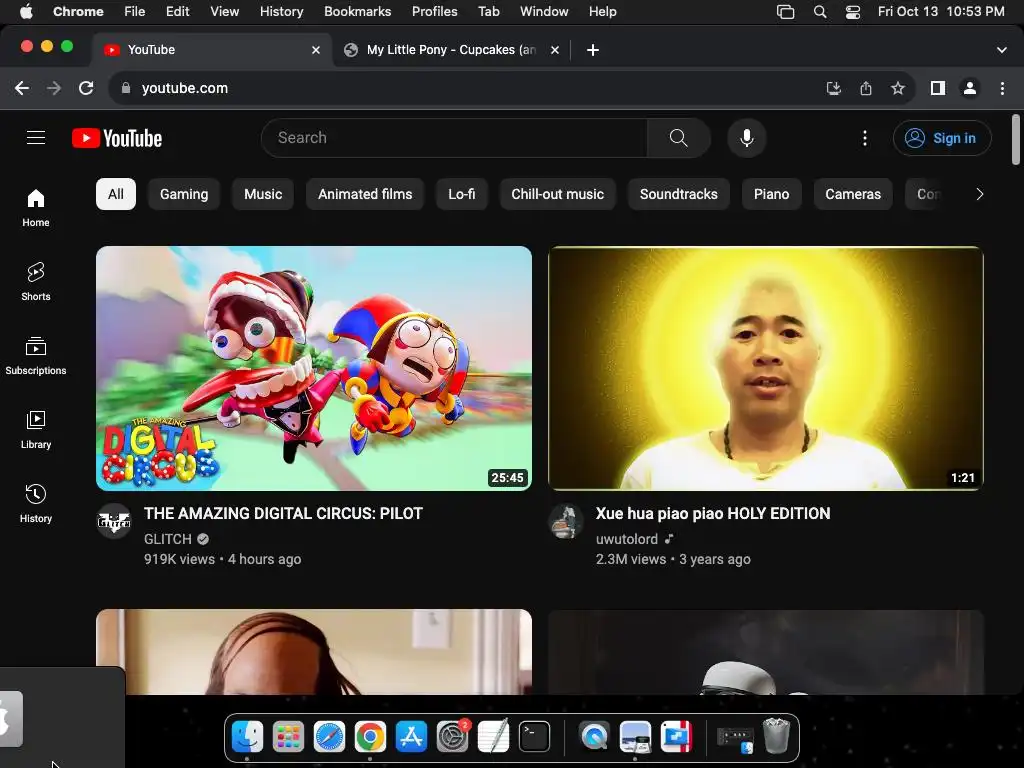This screenshot has height=768, width=1024.
Task: Filter by Piano chip
Action: (771, 194)
